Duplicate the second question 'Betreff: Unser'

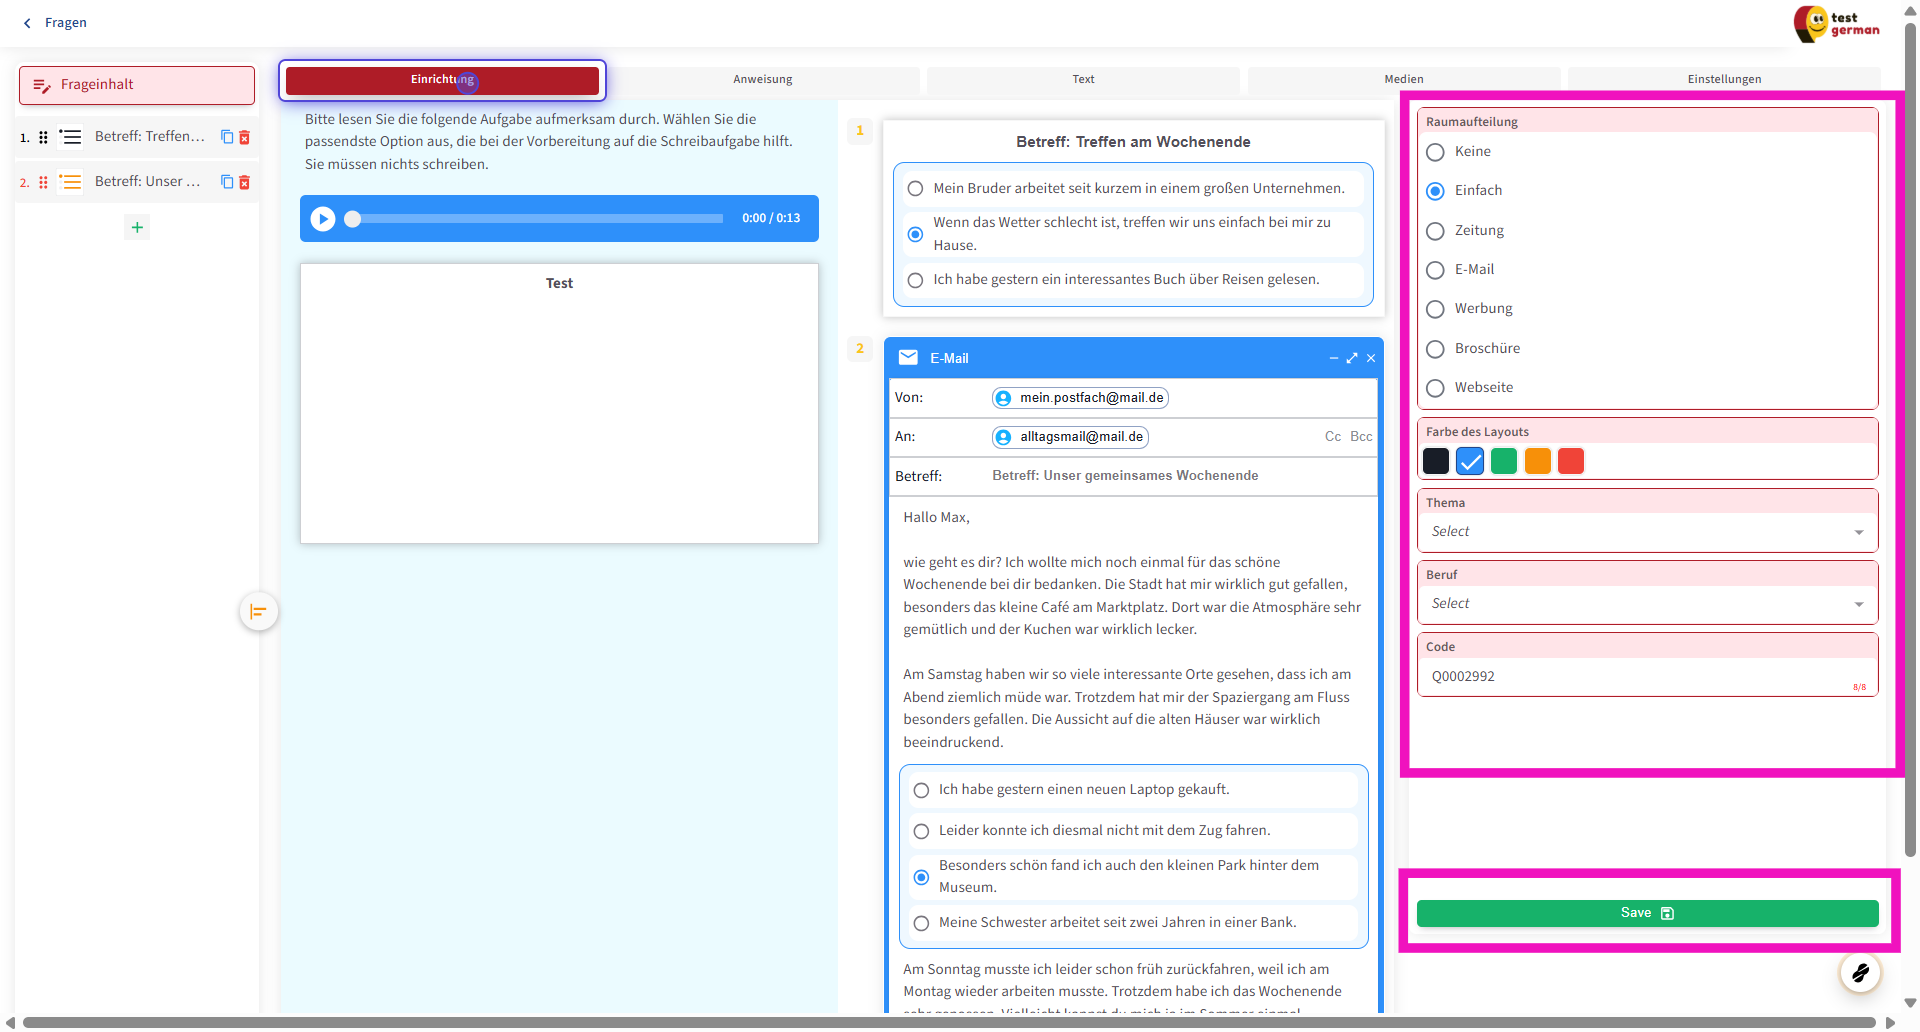click(x=227, y=182)
